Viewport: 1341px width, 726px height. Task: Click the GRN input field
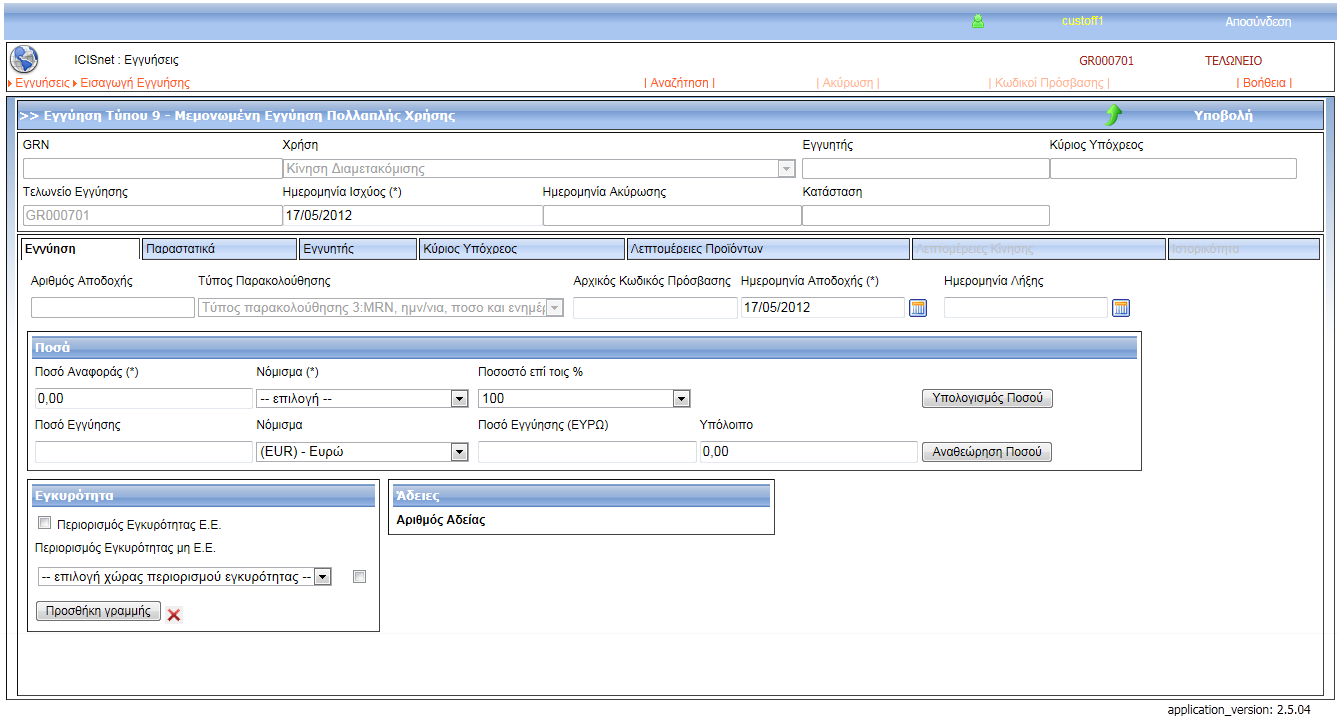pos(153,168)
